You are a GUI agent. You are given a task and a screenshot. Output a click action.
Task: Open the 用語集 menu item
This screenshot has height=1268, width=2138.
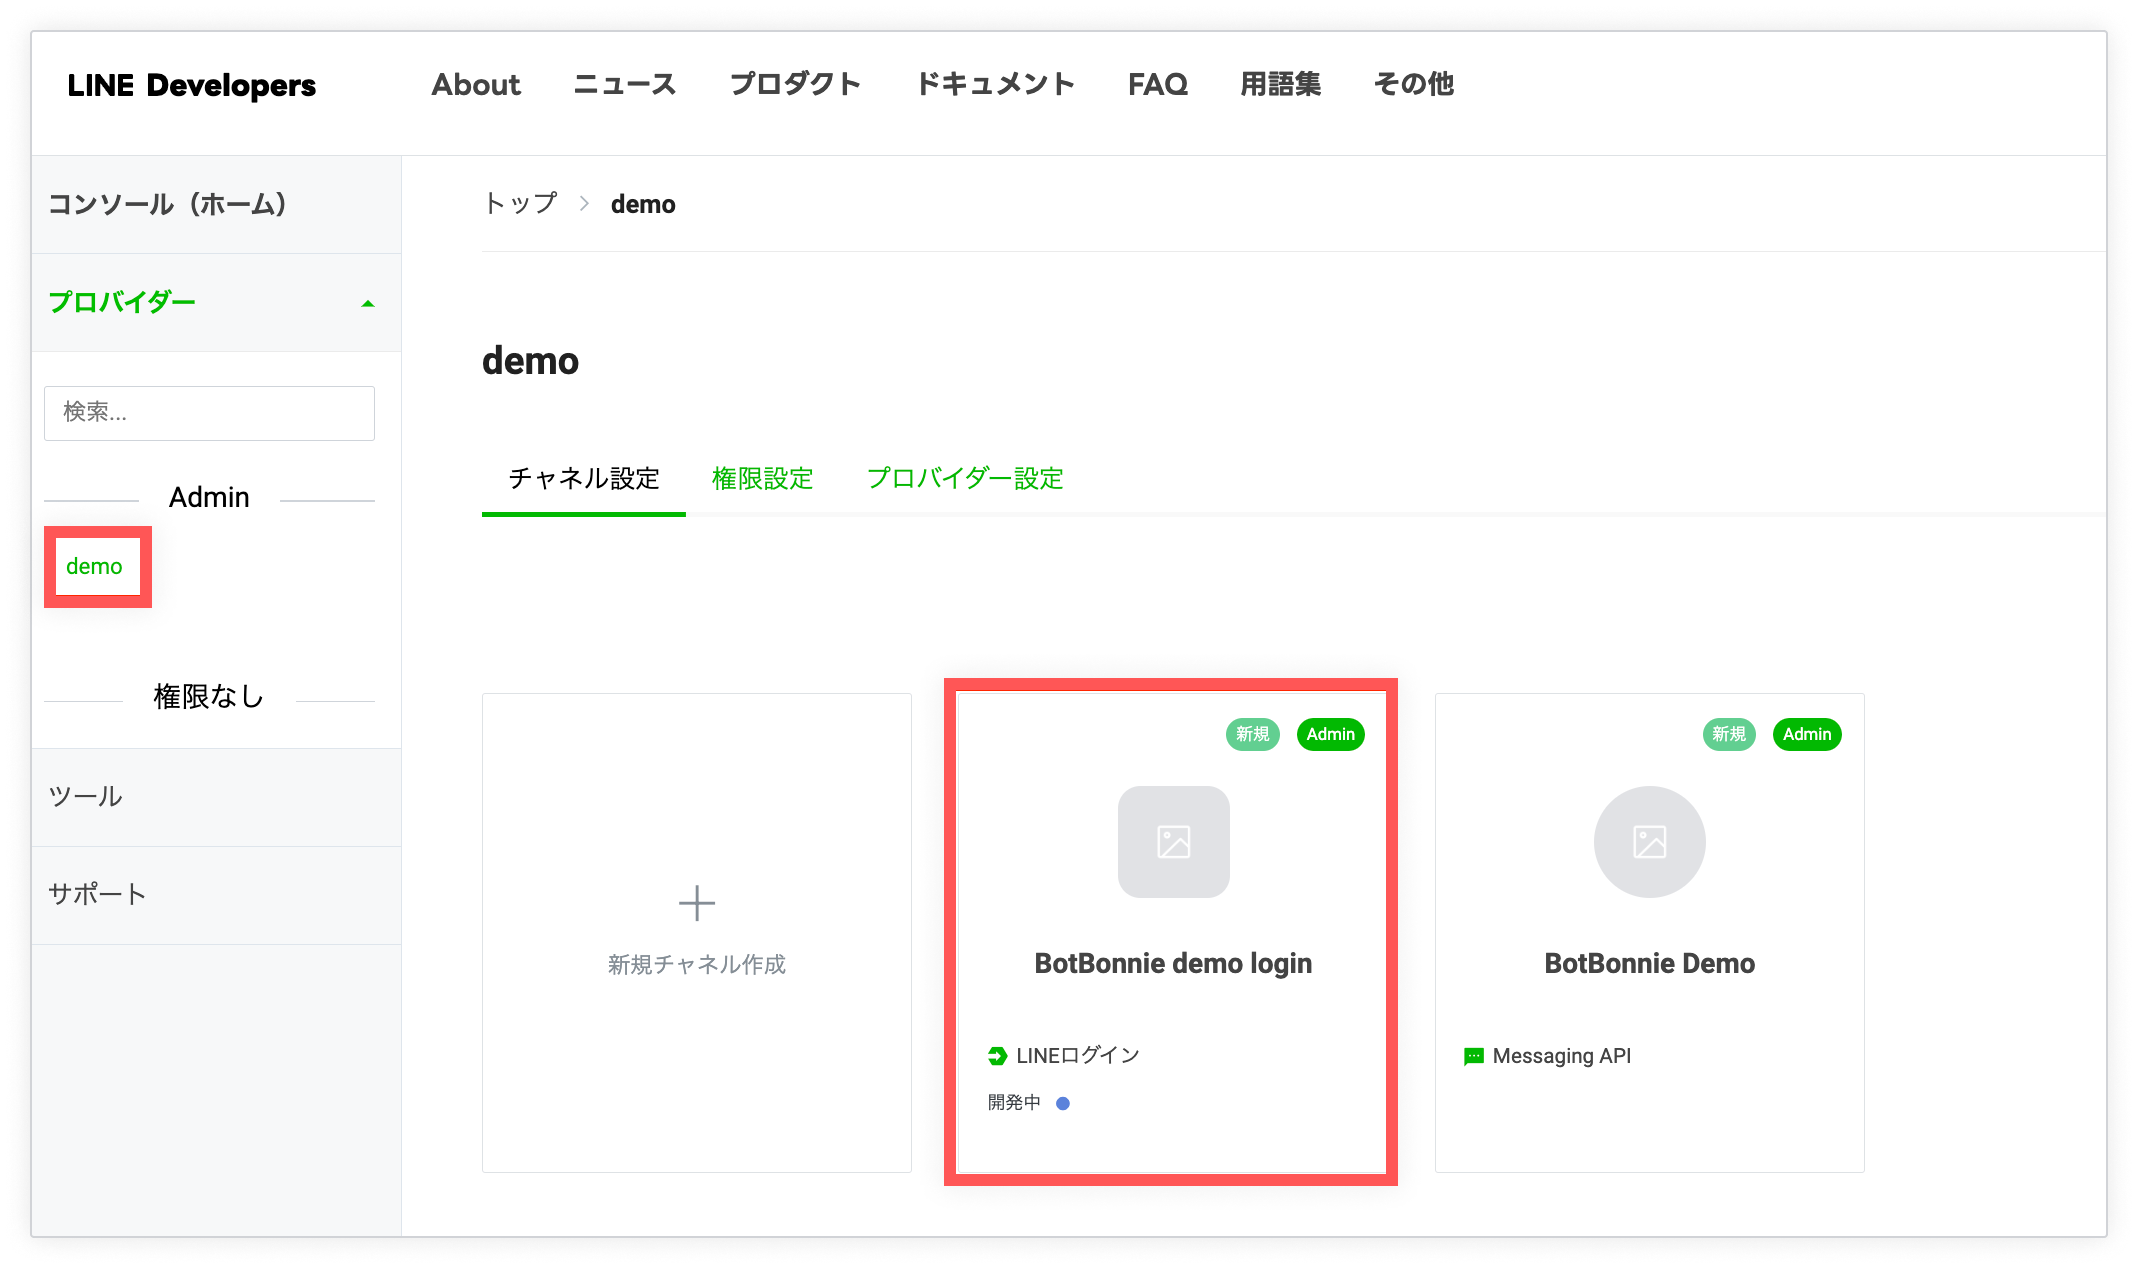[1281, 84]
